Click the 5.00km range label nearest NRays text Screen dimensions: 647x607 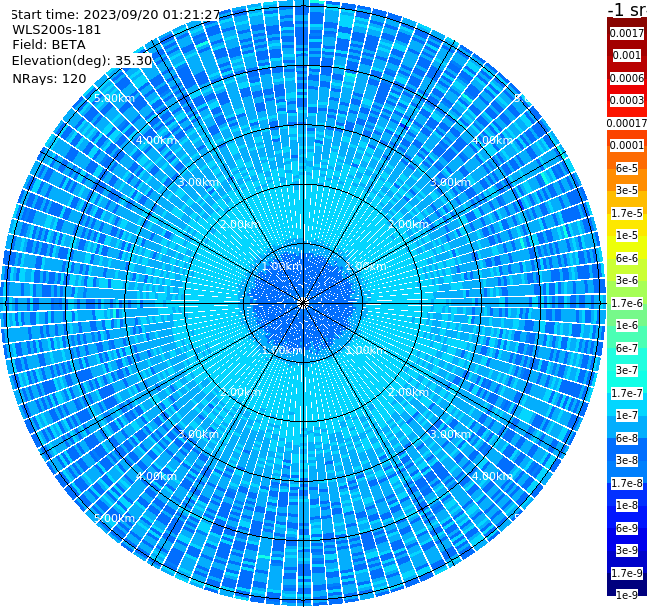(114, 98)
